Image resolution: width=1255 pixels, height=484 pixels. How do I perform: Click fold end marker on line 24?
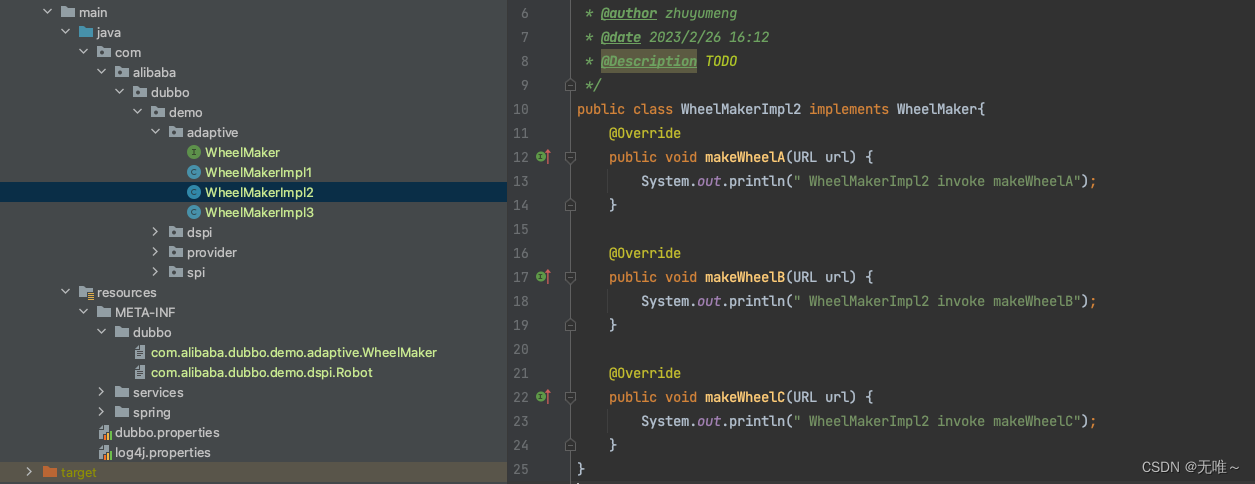(570, 445)
